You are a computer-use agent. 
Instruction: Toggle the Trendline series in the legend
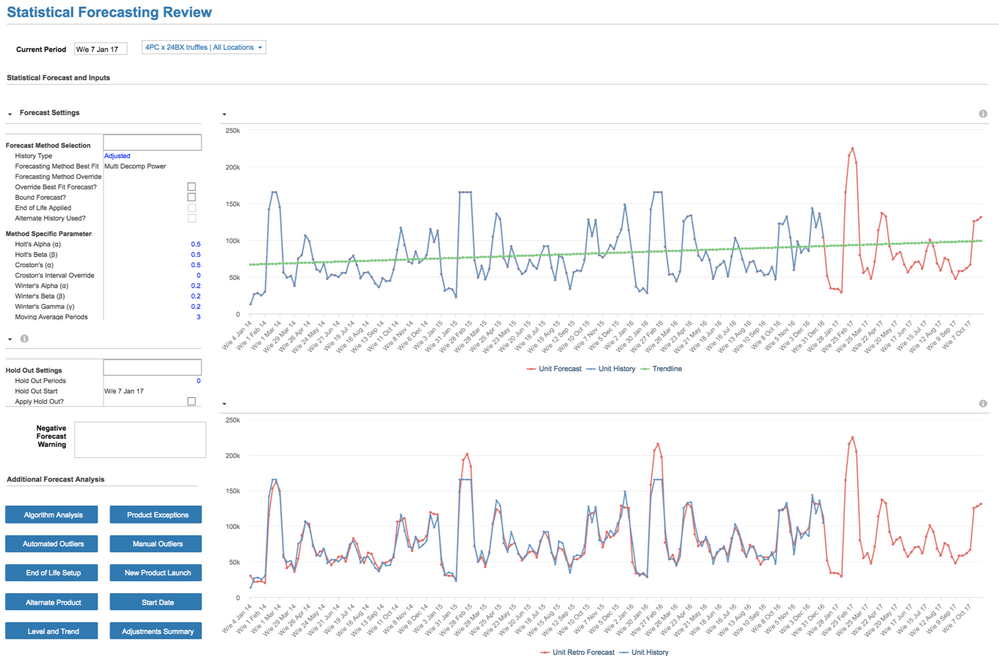(667, 369)
